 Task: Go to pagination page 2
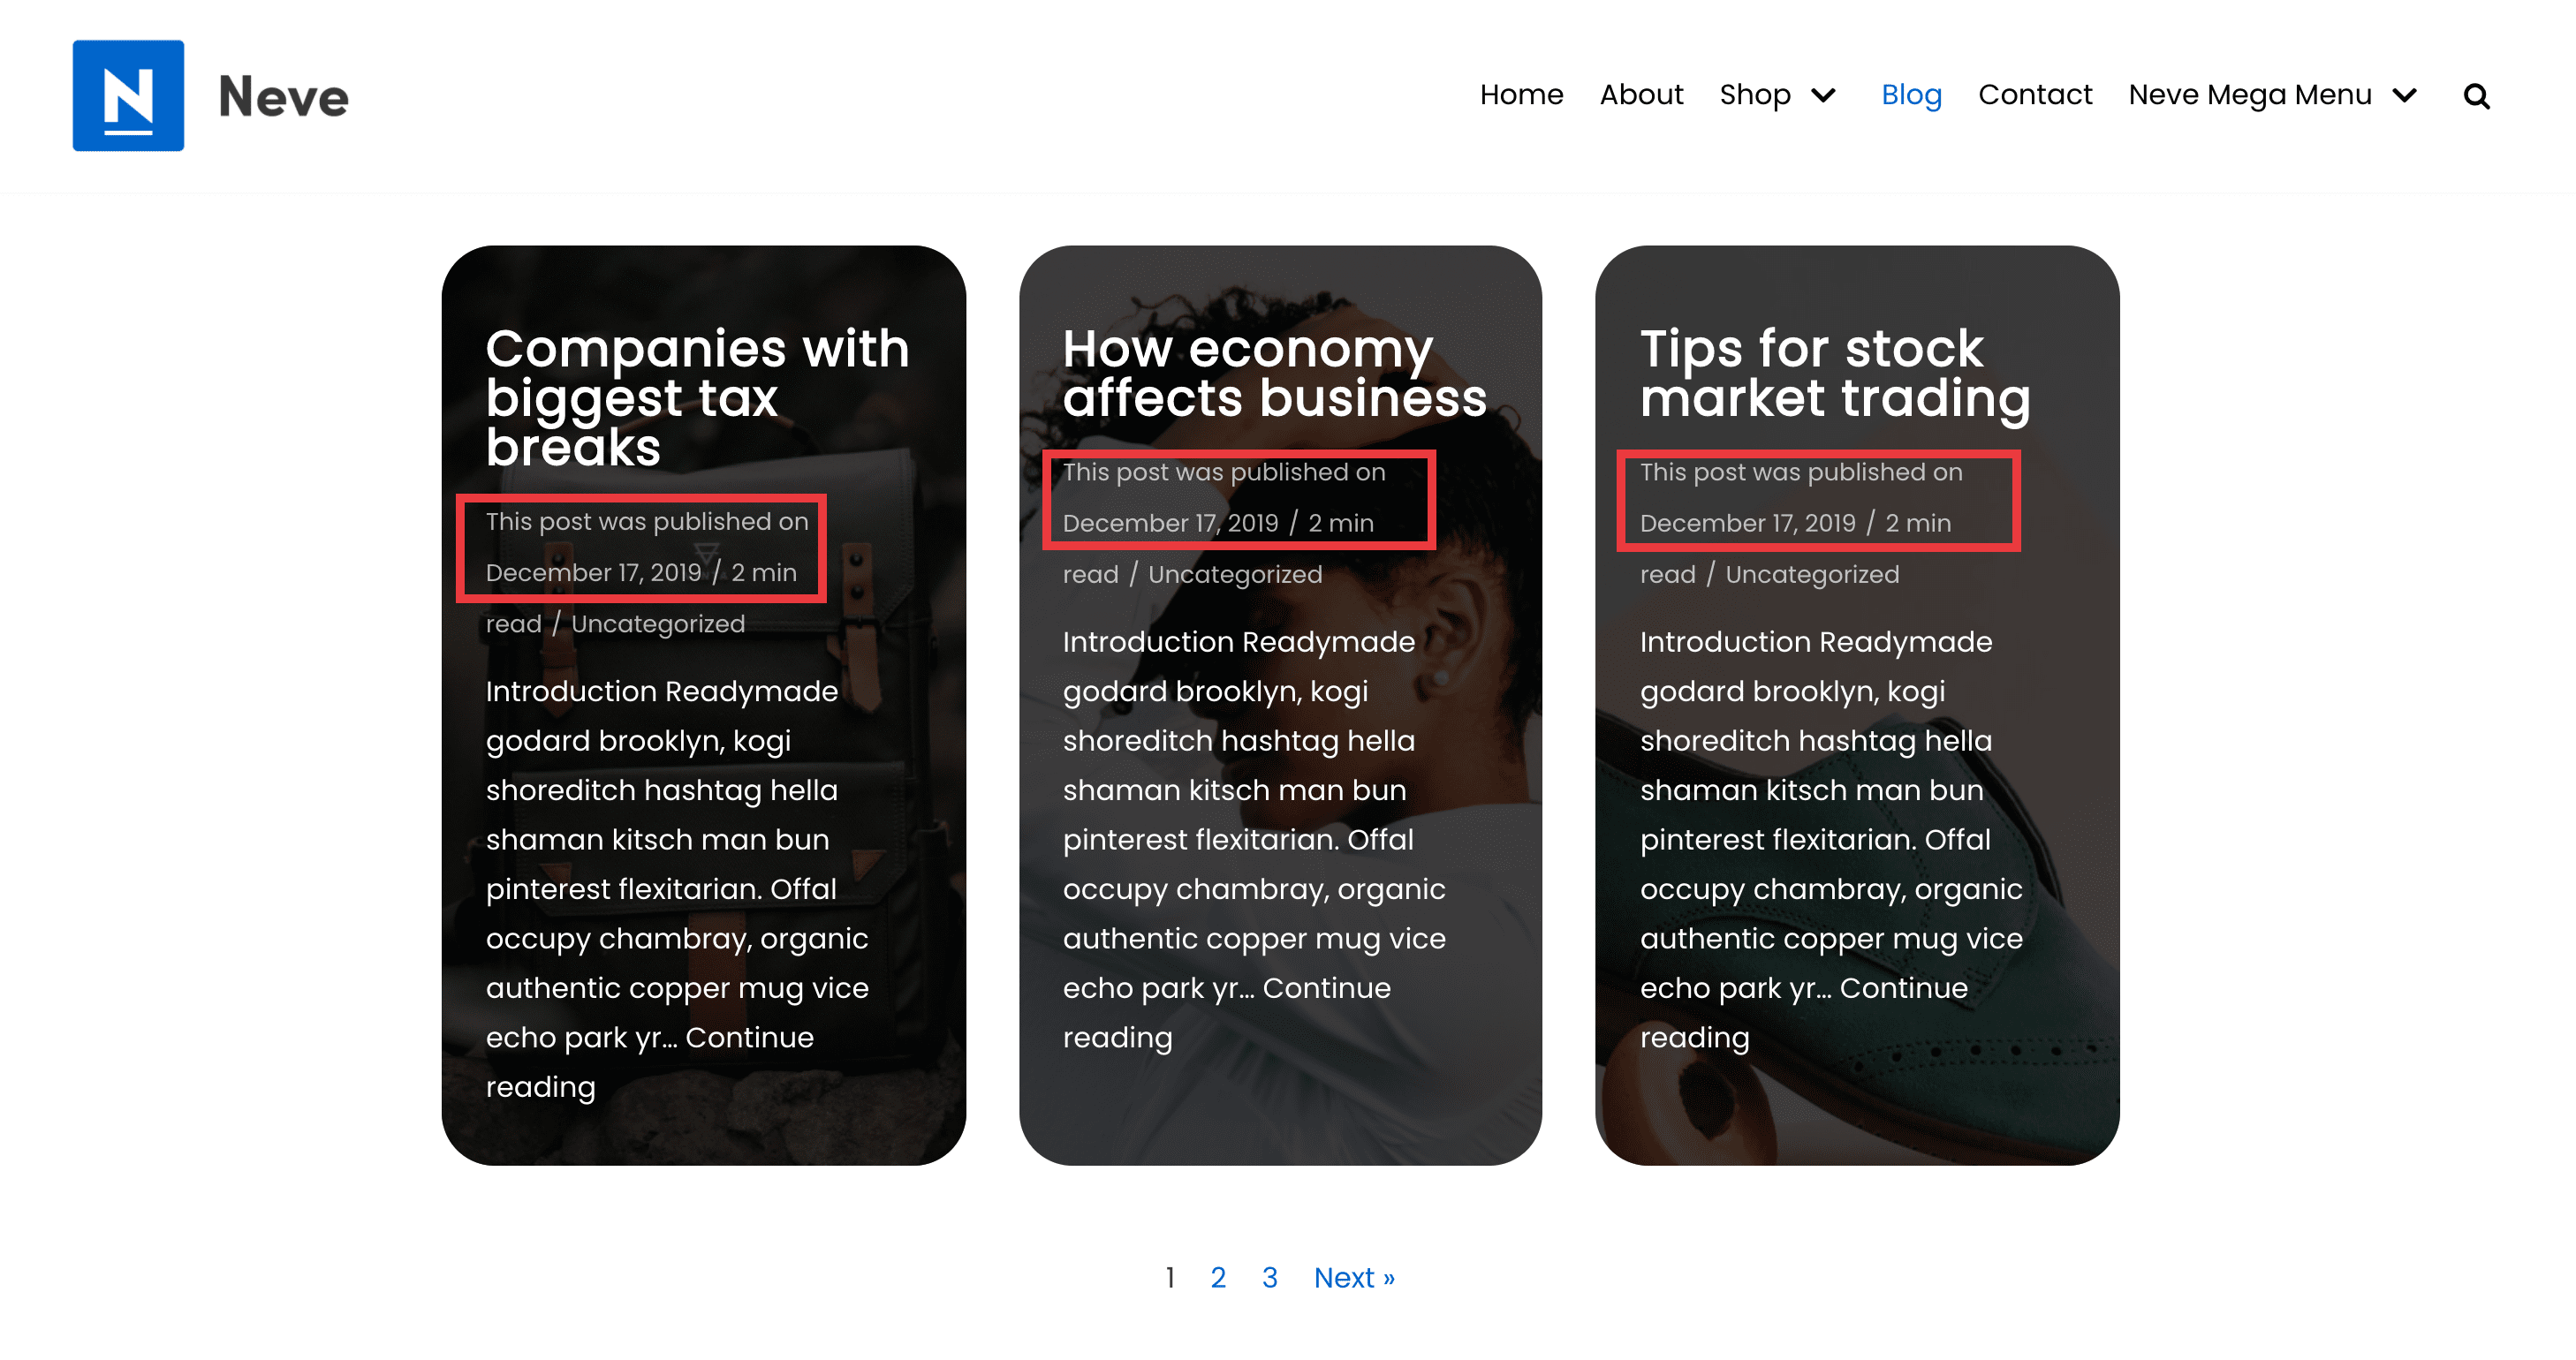1218,1277
